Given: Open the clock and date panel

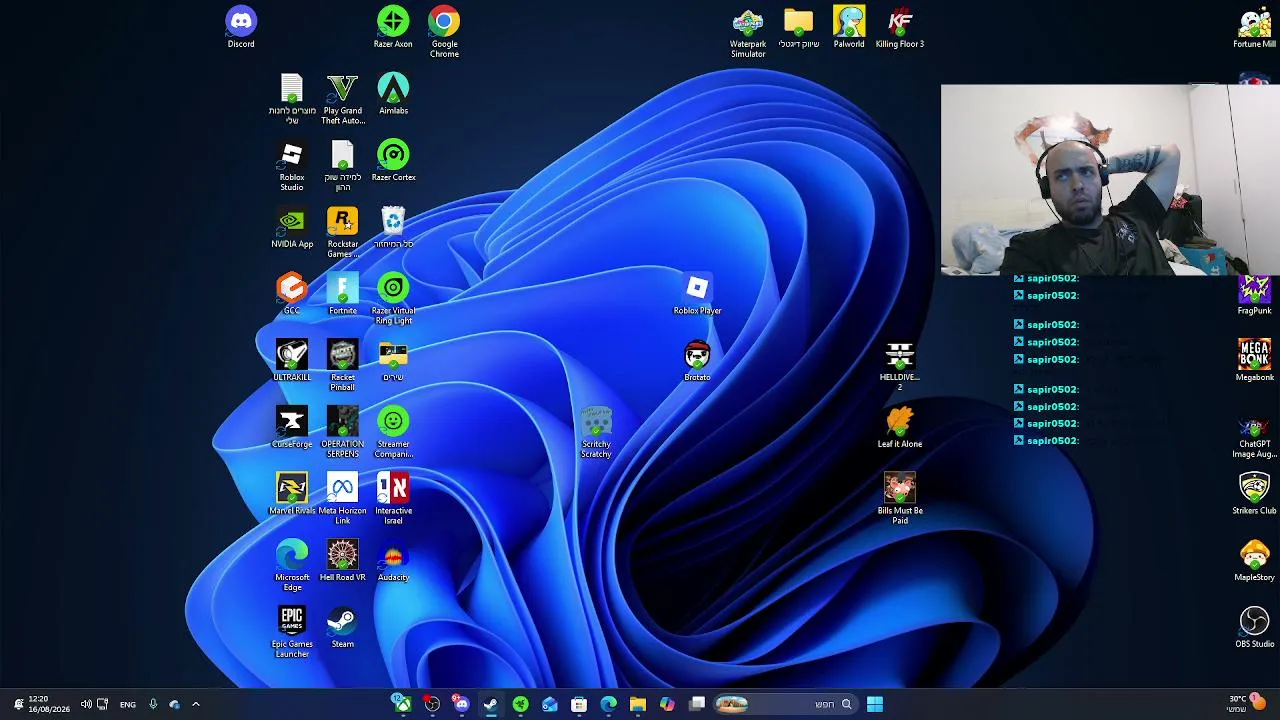Looking at the screenshot, I should coord(48,704).
